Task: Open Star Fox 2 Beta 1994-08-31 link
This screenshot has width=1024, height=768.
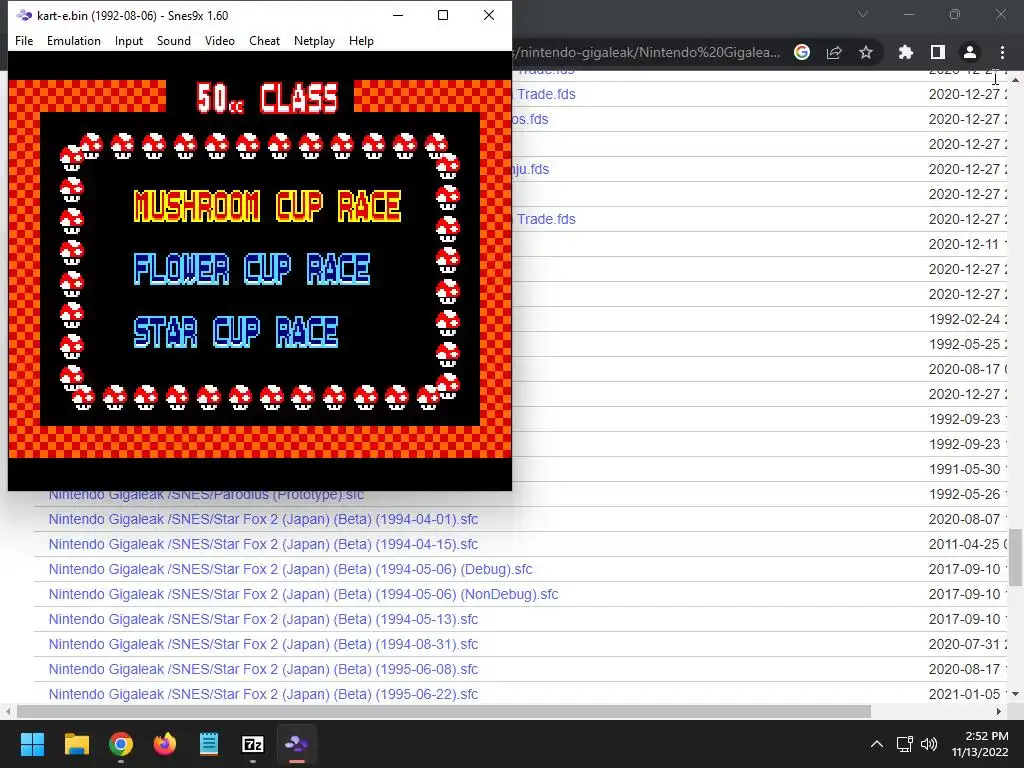Action: (263, 644)
